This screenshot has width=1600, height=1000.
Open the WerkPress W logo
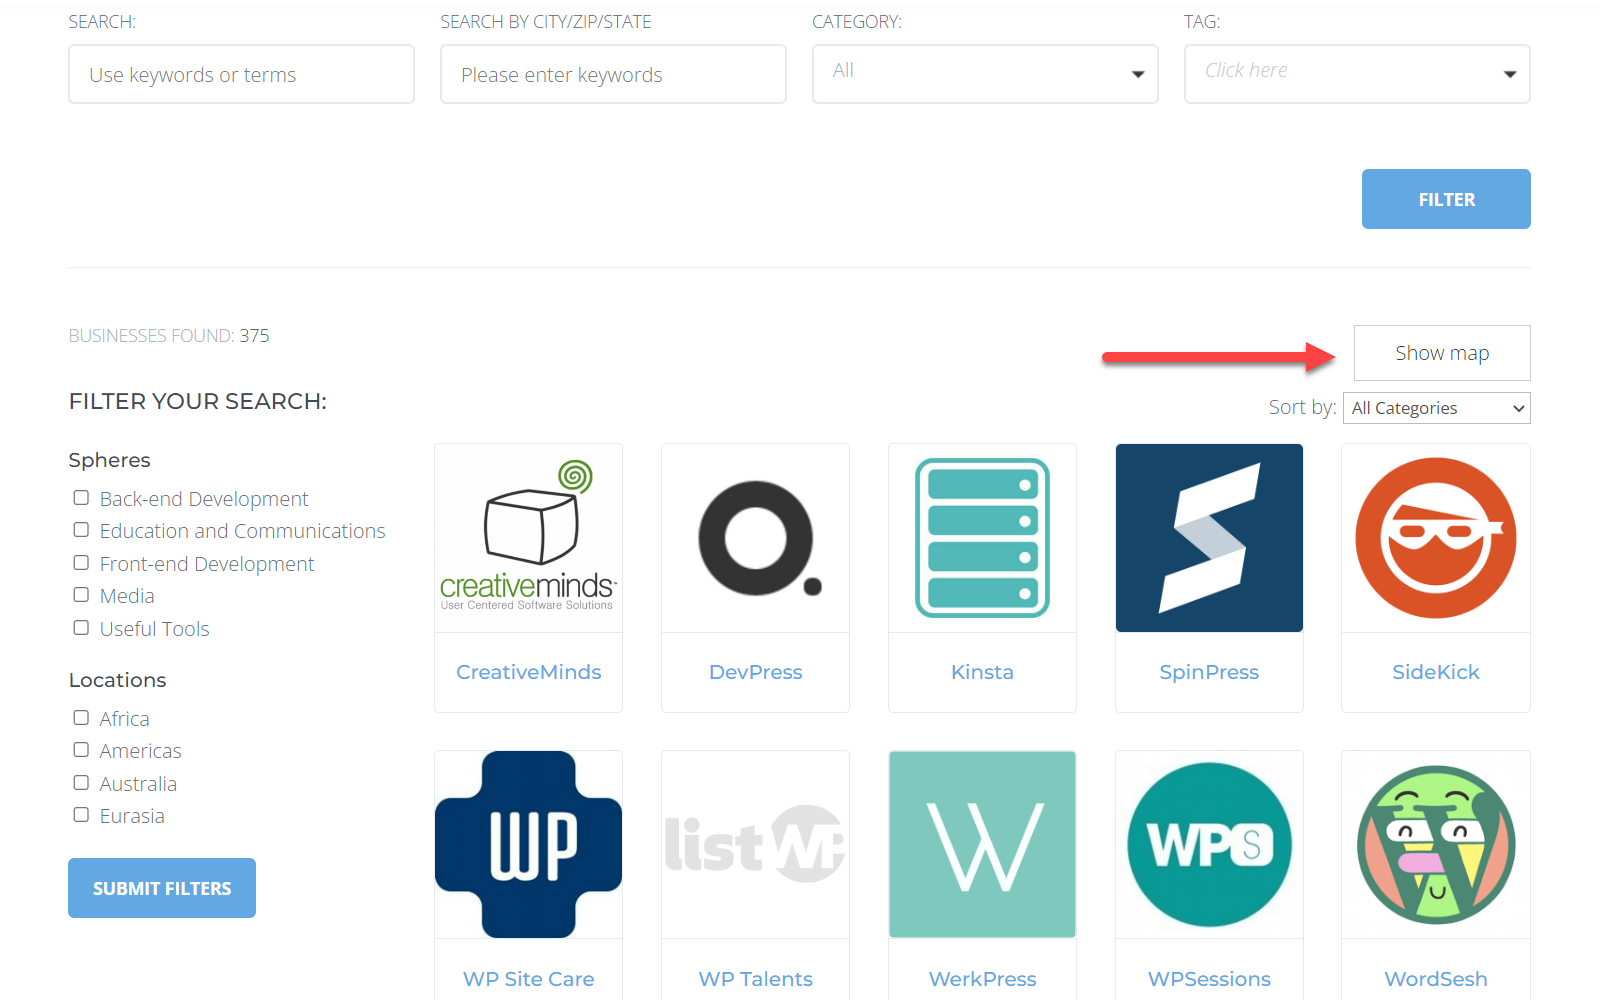pos(982,845)
